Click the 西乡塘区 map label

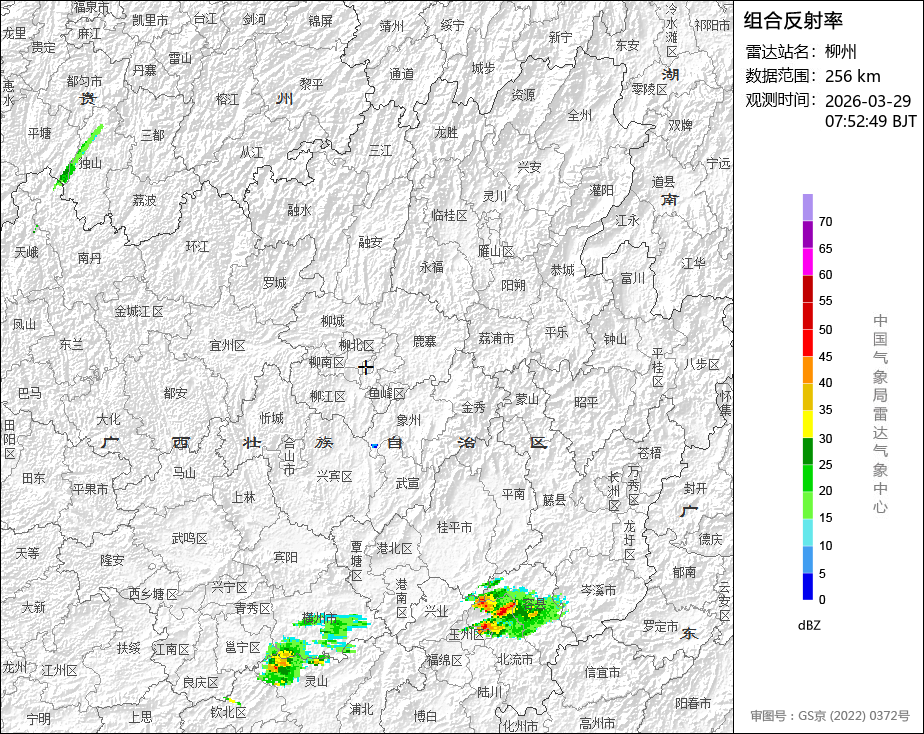[153, 594]
